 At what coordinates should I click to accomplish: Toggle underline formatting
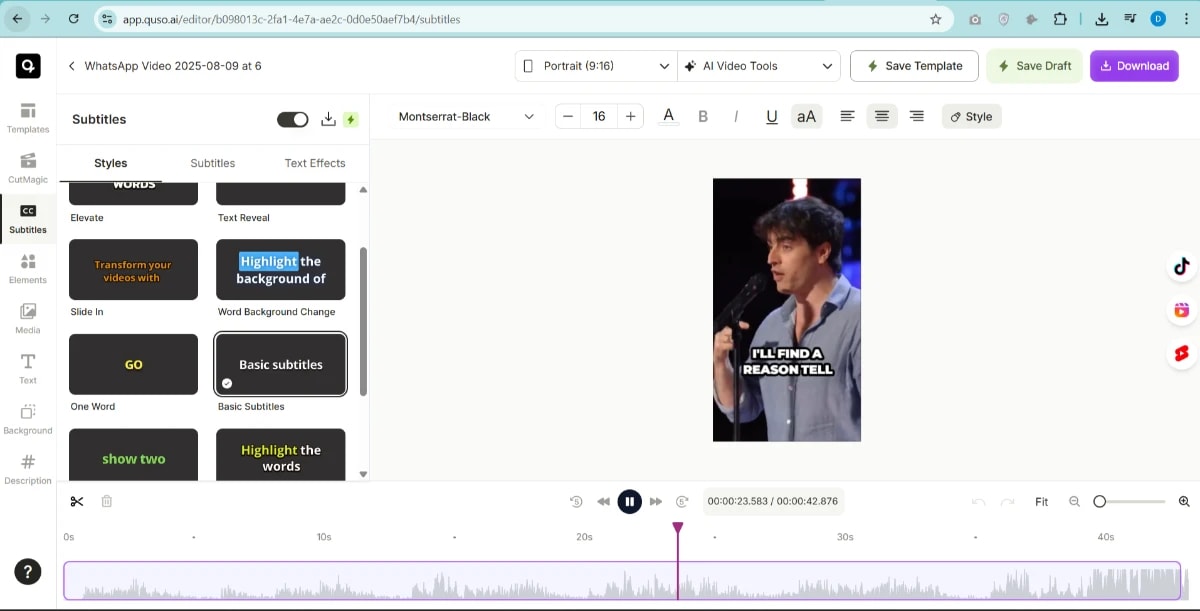pyautogui.click(x=771, y=116)
